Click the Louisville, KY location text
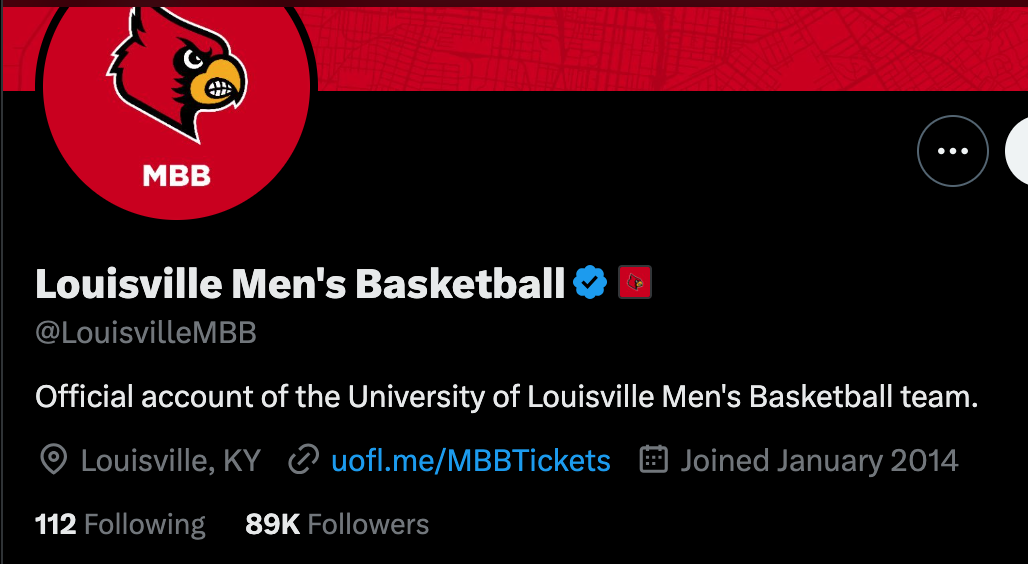 [170, 460]
